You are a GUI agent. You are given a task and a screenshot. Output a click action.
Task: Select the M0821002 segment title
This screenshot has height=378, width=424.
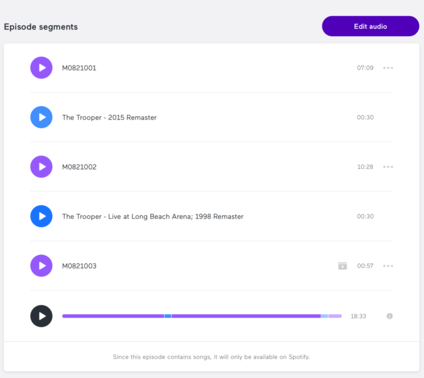click(79, 167)
